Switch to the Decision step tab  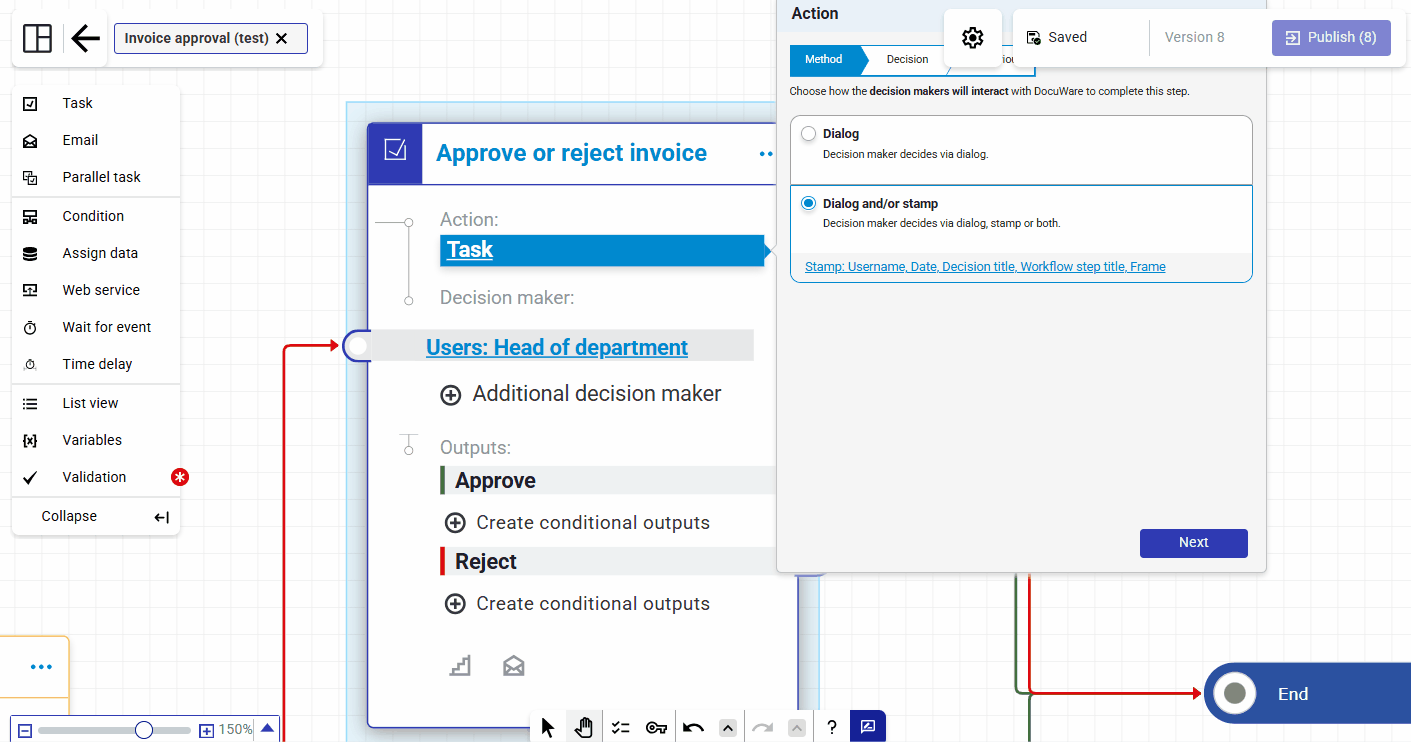(907, 60)
